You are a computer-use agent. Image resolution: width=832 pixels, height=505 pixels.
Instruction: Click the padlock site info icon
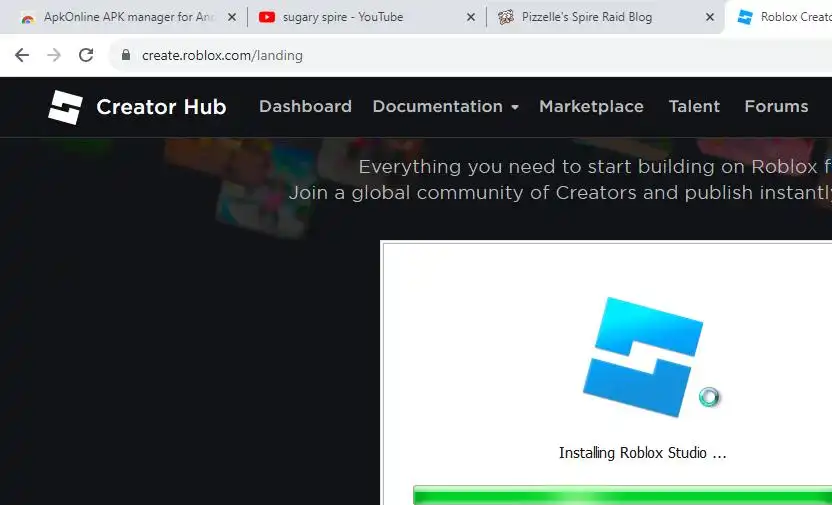[126, 55]
